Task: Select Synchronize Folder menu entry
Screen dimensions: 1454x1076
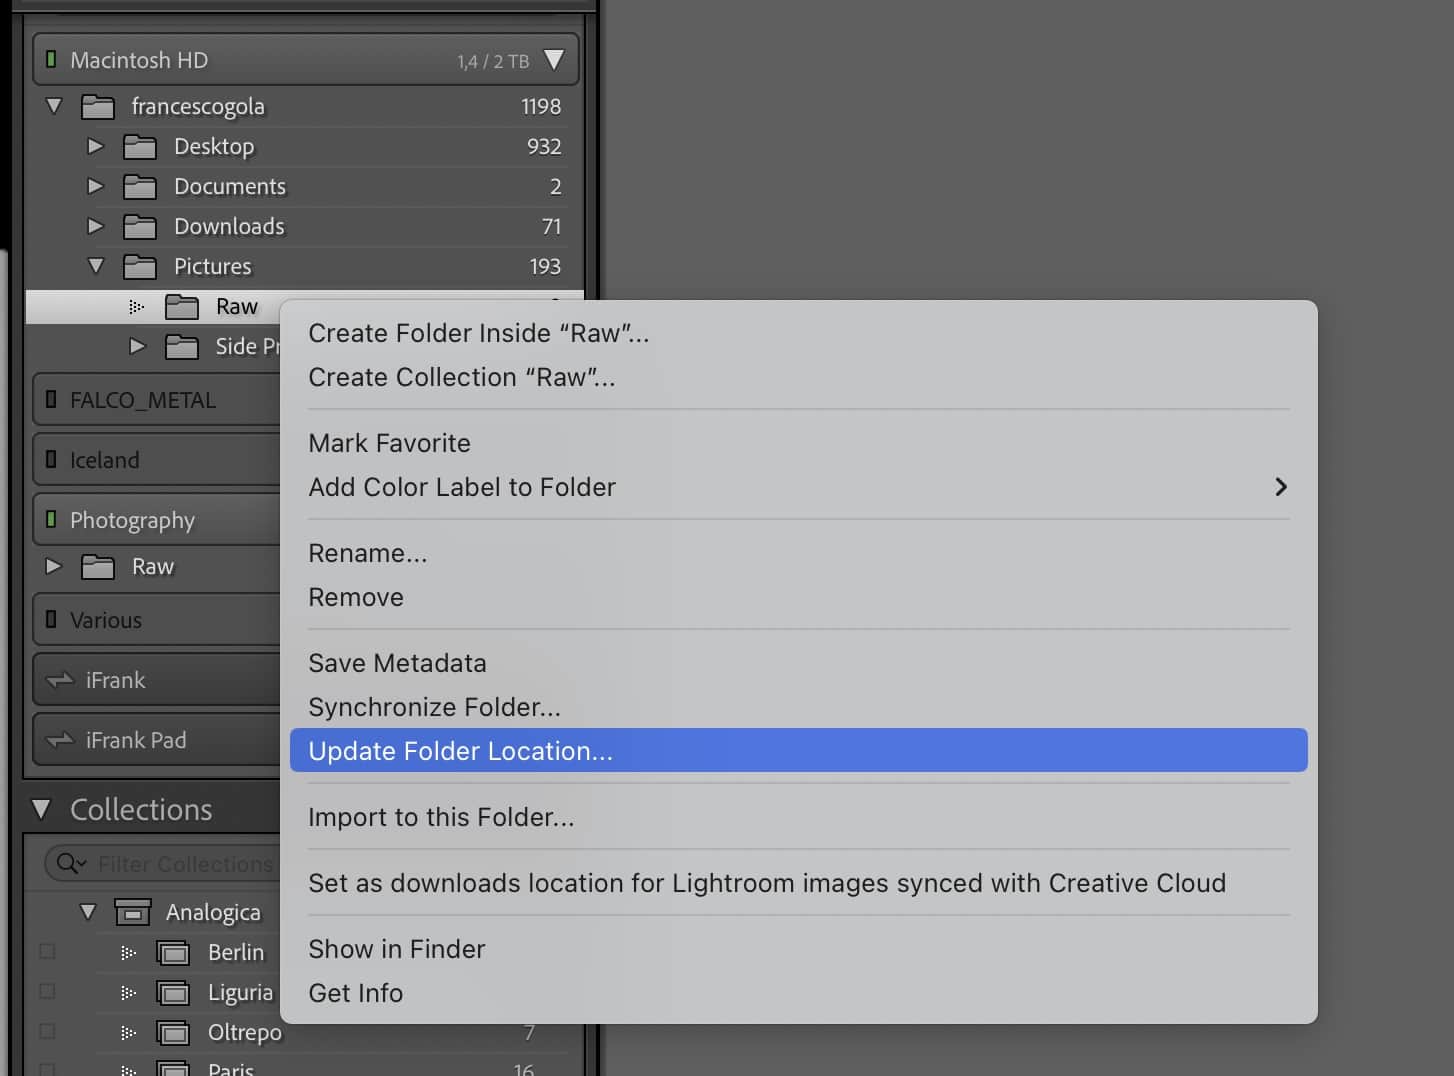Action: point(434,707)
